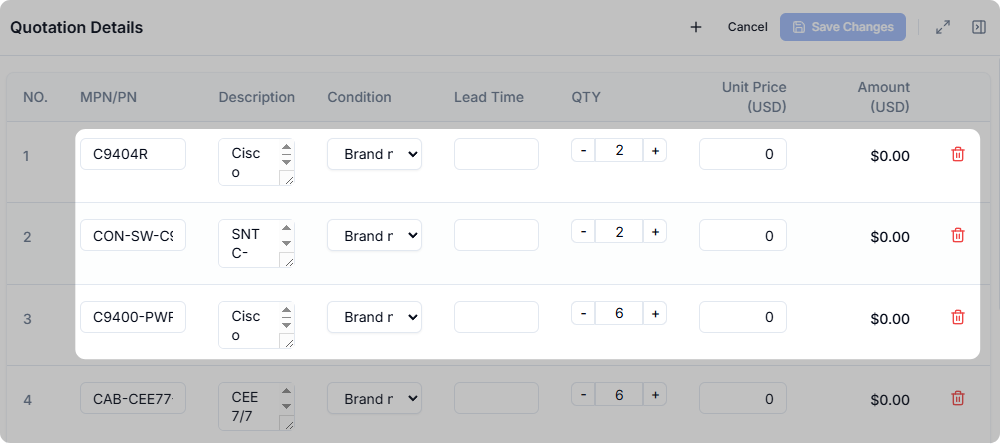Screen dimensions: 1000x444
Task: Increase quantity for row 3
Action: (x=655, y=313)
